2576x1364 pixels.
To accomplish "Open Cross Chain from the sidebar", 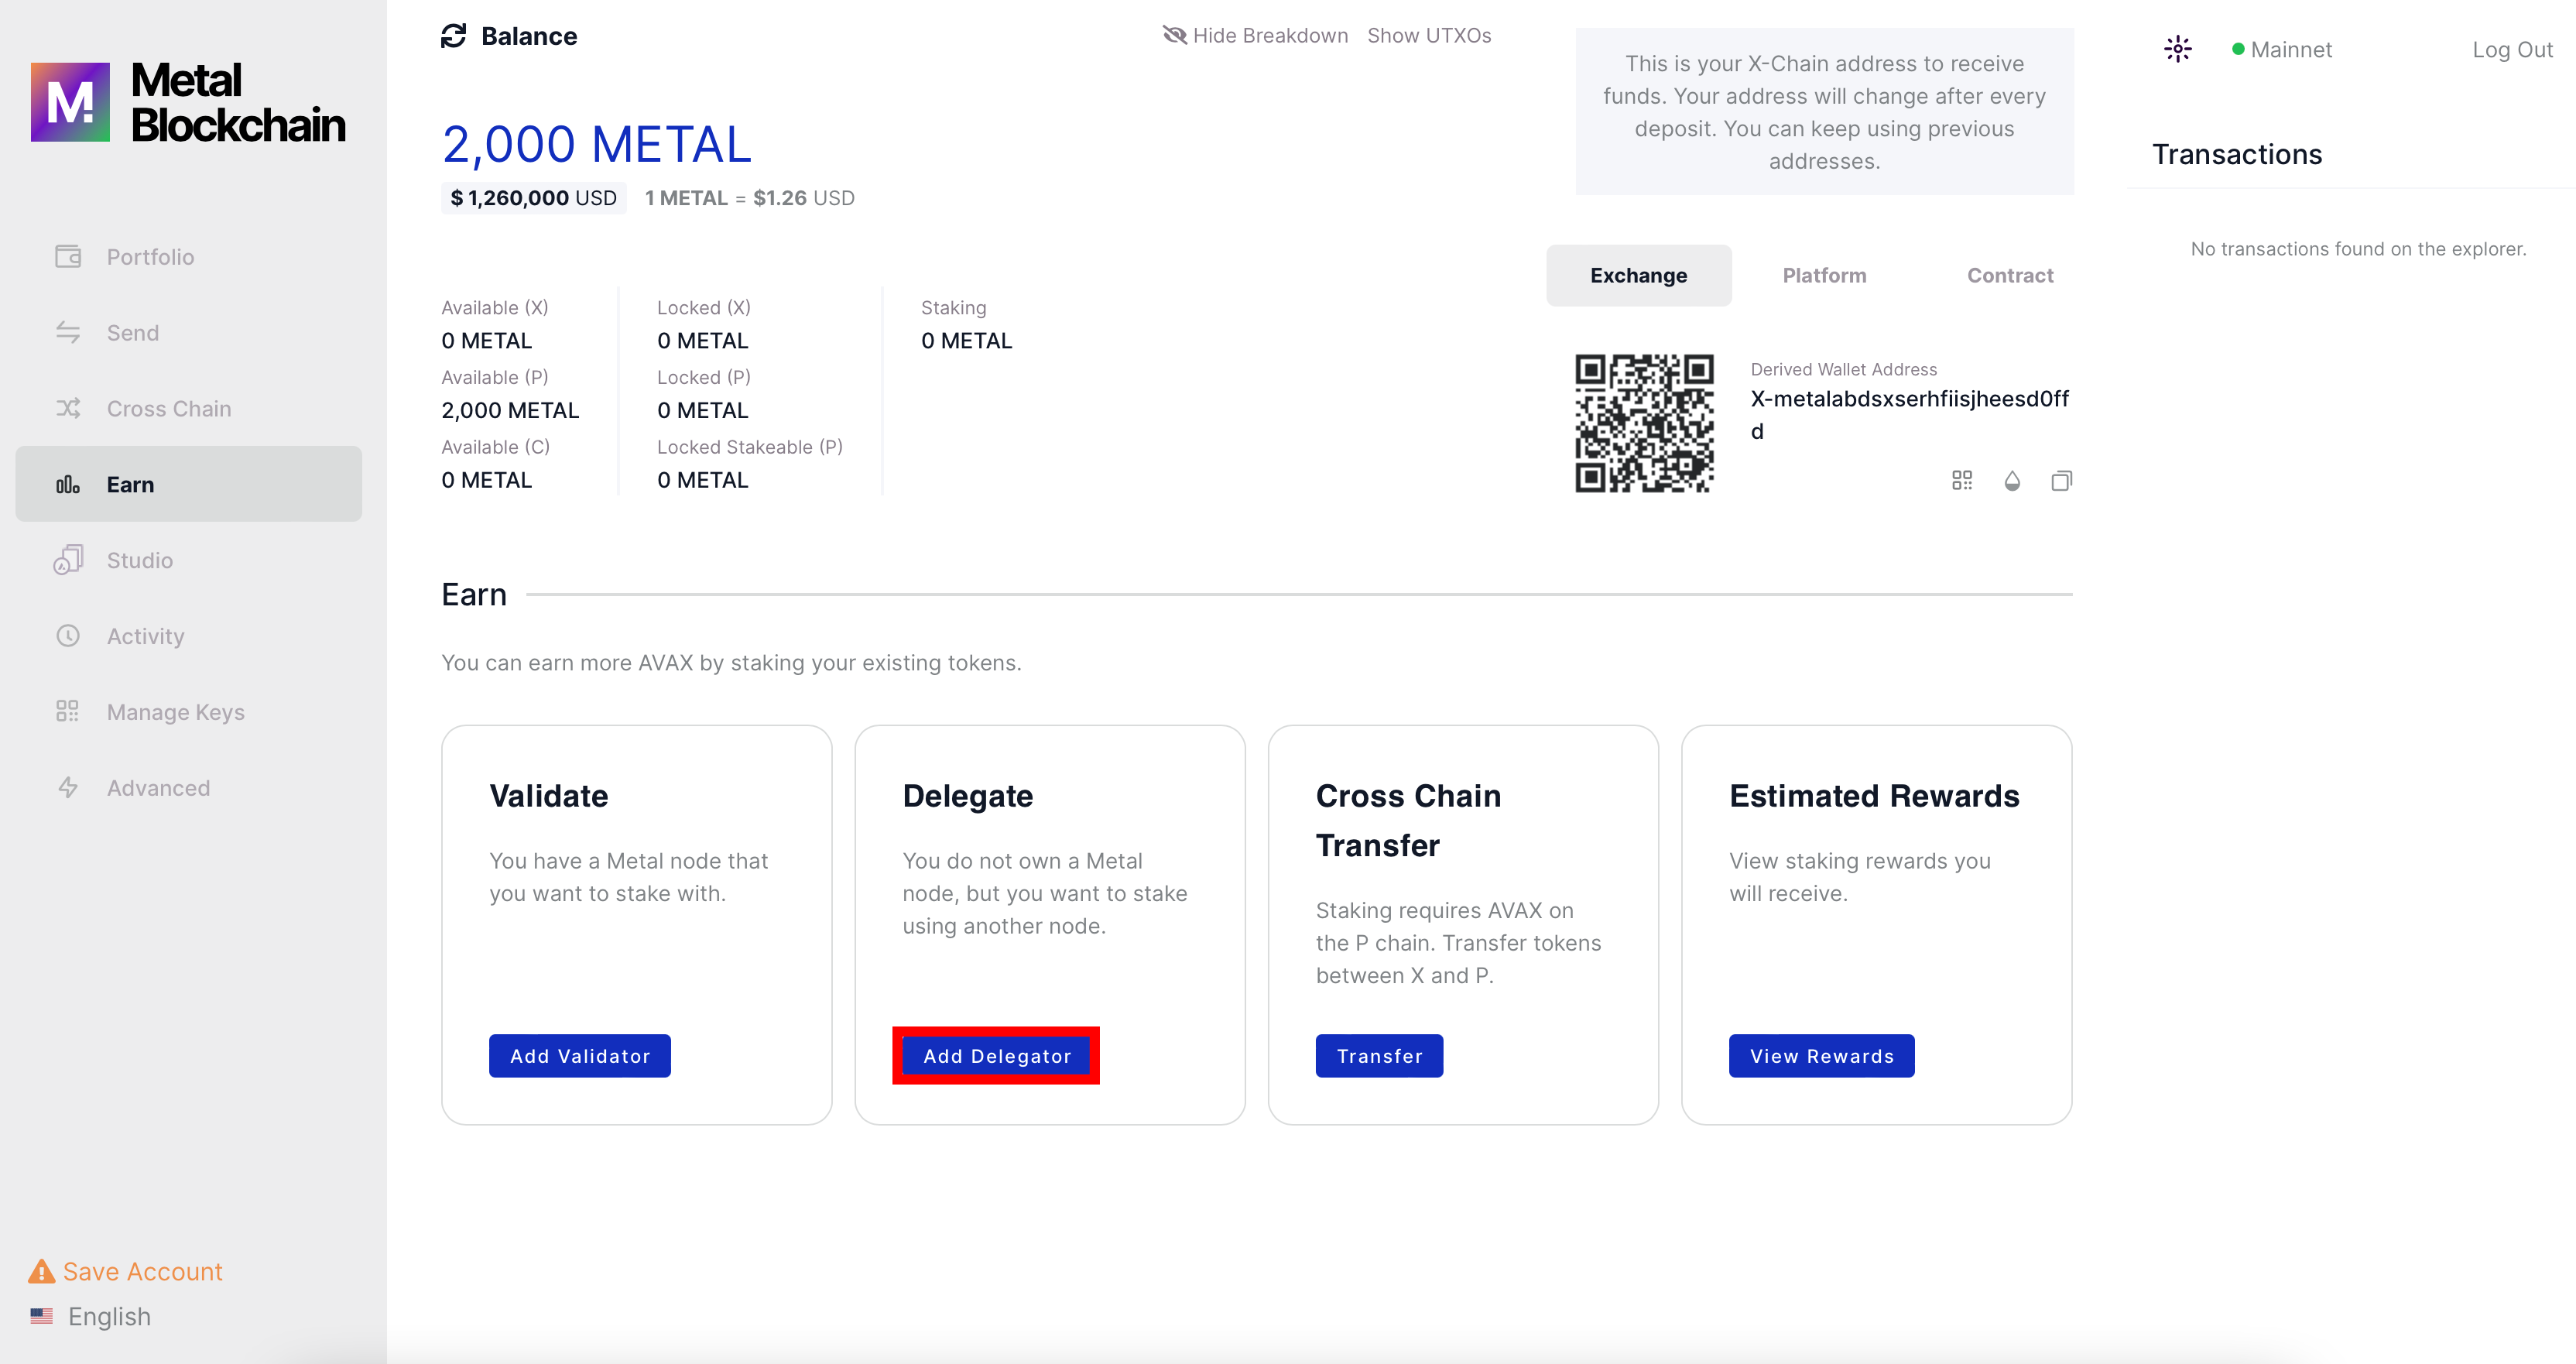I will point(168,408).
